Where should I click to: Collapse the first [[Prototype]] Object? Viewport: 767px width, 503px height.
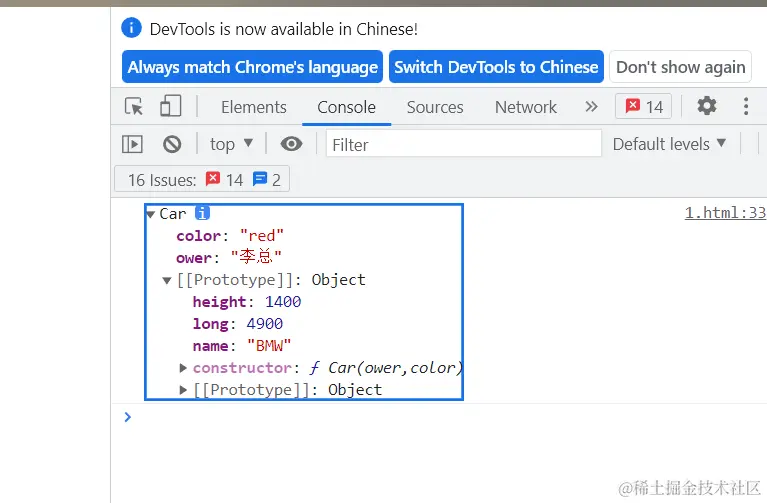tap(167, 280)
